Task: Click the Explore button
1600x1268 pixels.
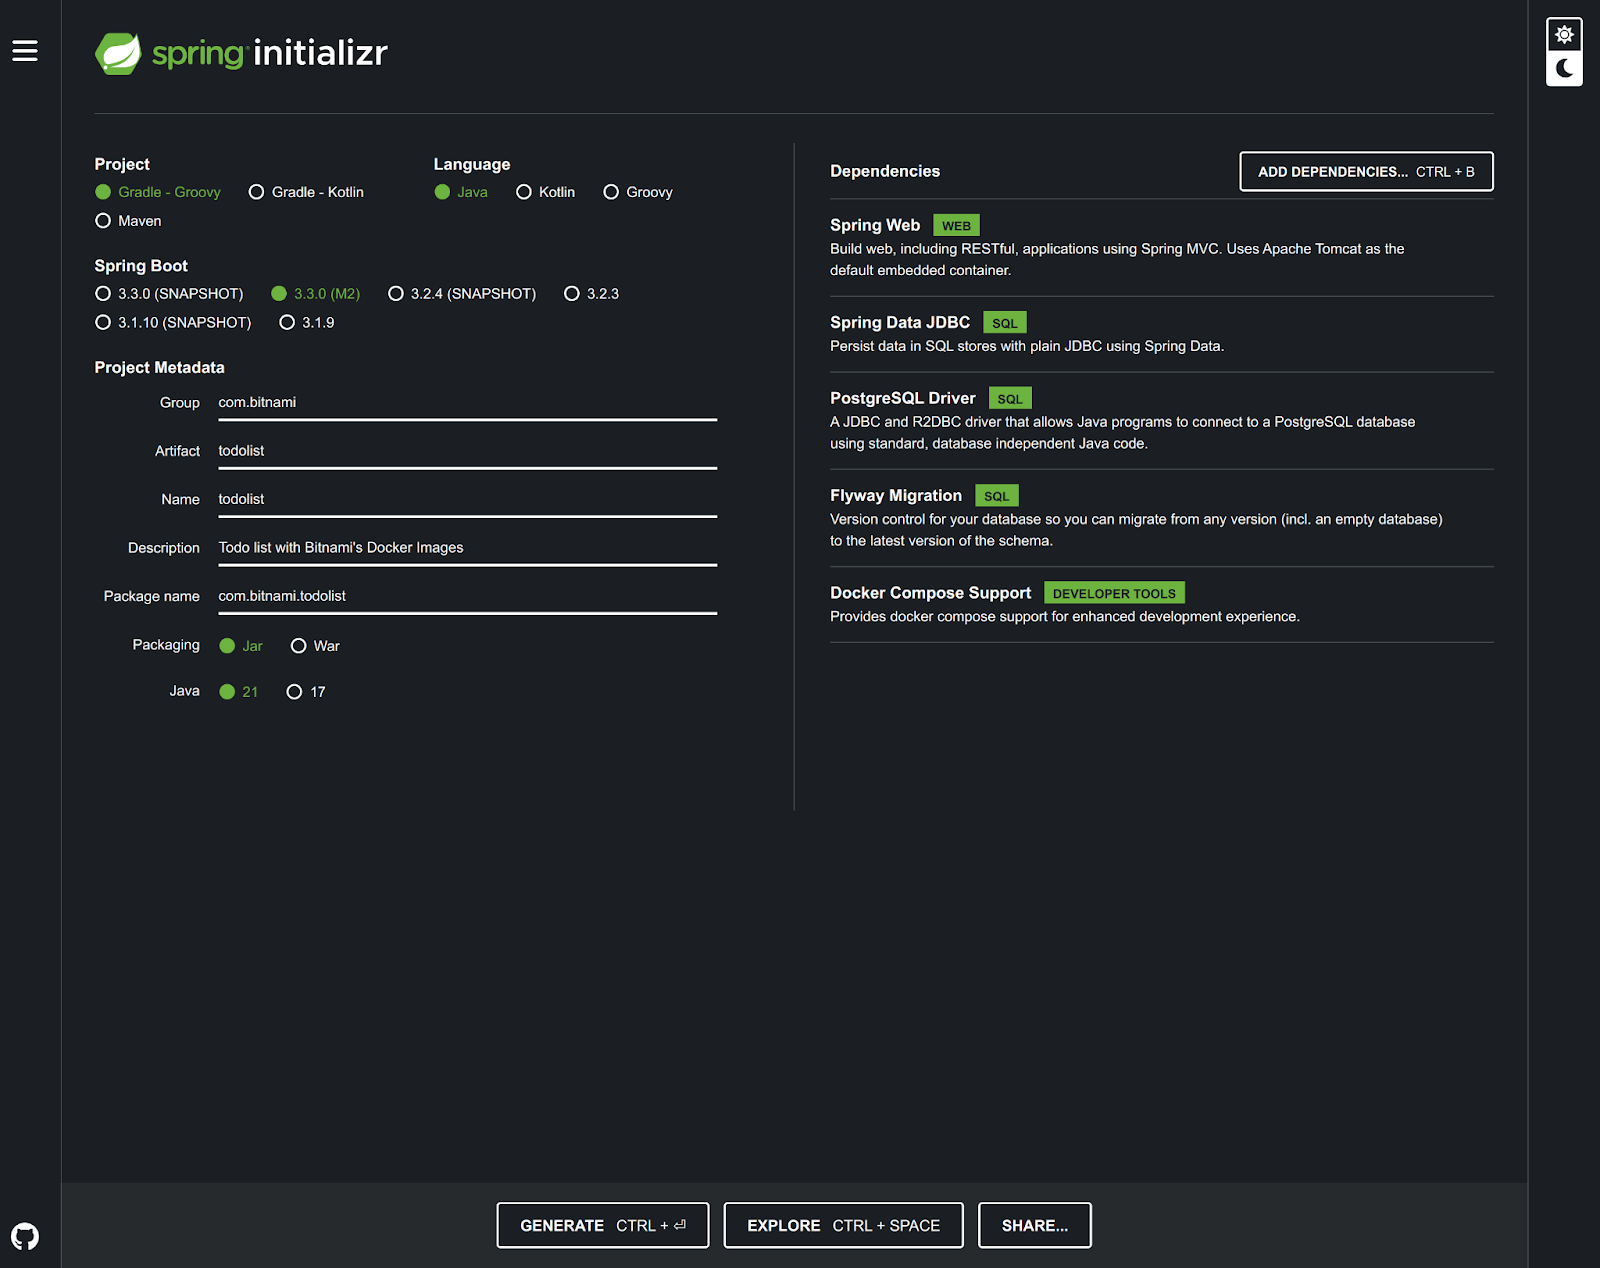Action: point(843,1225)
